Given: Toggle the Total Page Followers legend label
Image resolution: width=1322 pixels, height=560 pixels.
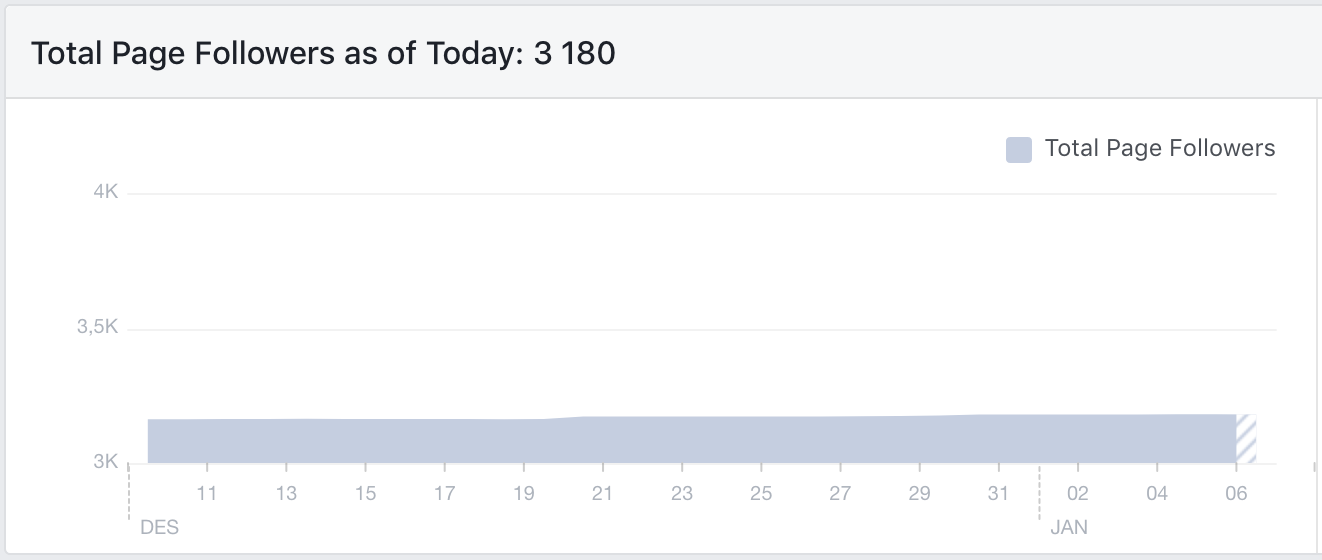Looking at the screenshot, I should pyautogui.click(x=1160, y=149).
